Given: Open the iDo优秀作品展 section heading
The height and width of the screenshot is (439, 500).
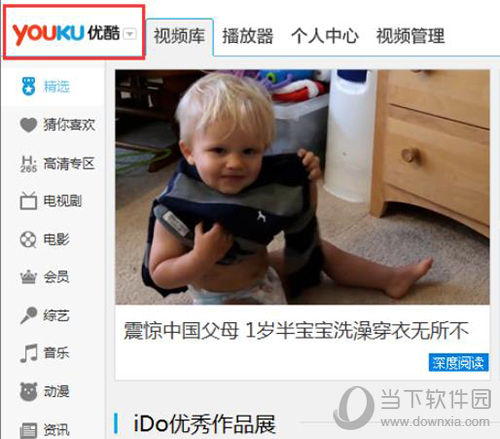Looking at the screenshot, I should pos(204,424).
